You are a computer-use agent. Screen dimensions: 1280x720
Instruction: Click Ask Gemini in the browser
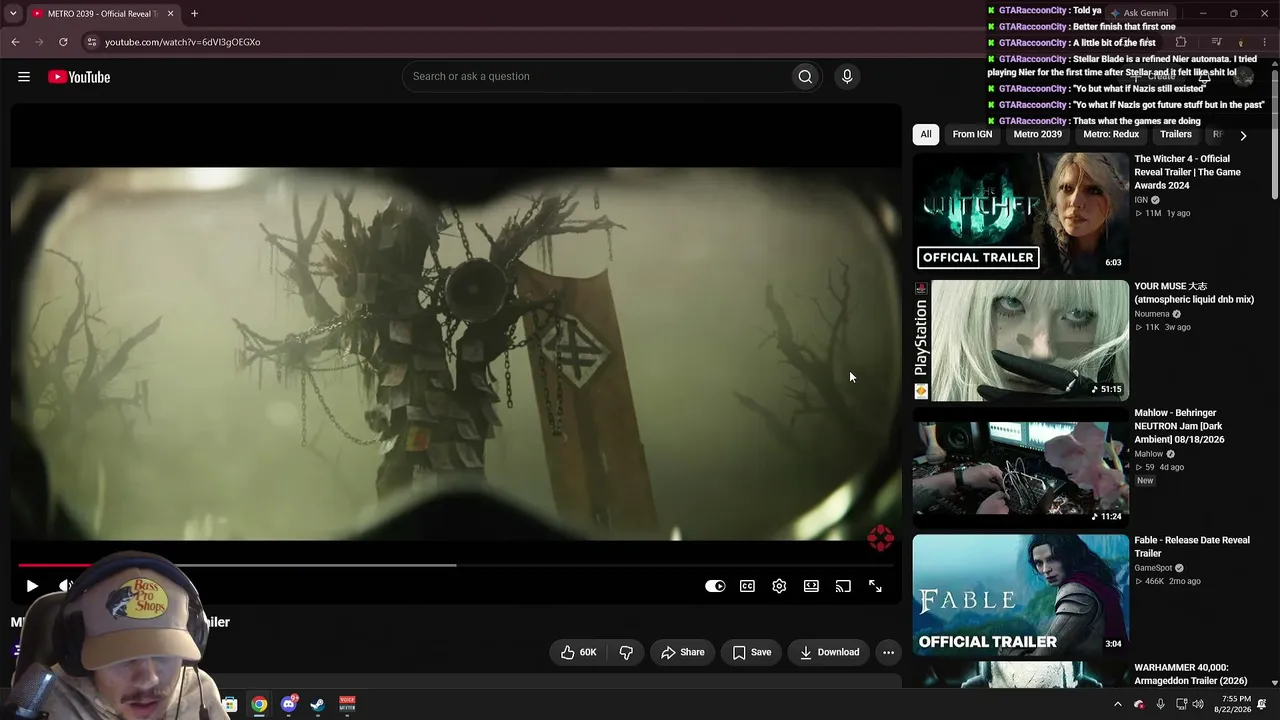[x=1139, y=13]
